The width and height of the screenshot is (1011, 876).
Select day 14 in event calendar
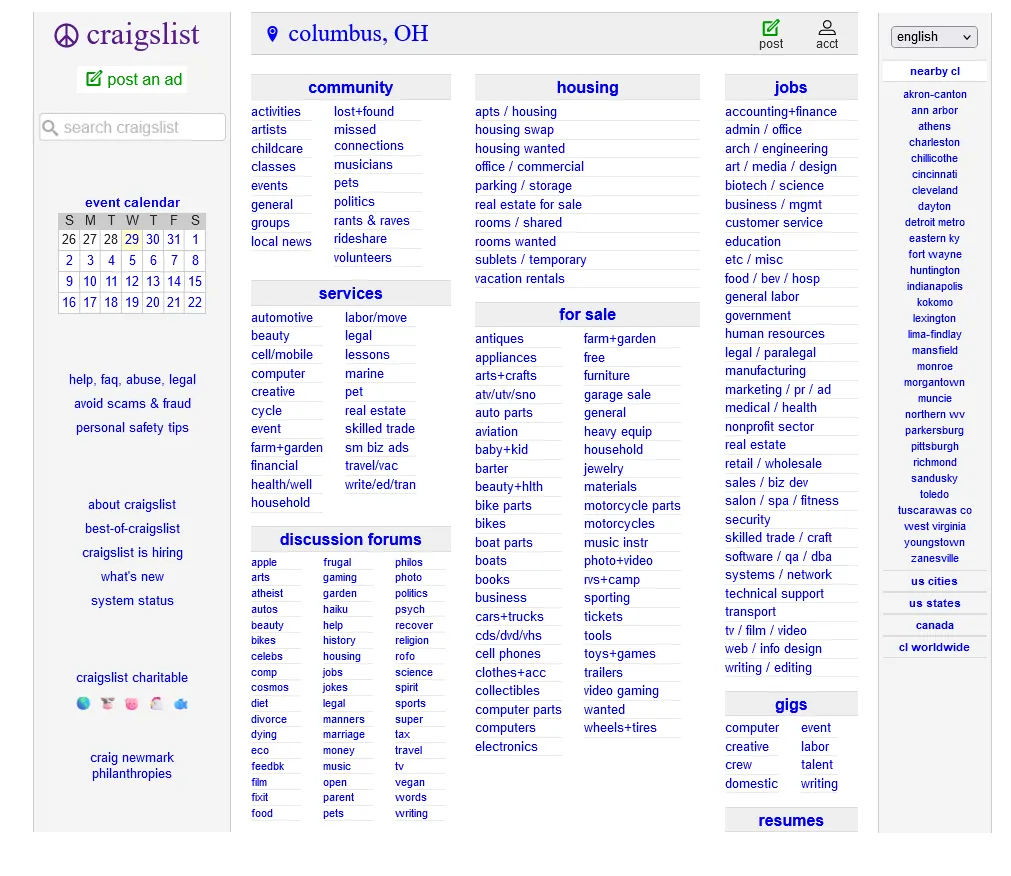point(174,281)
